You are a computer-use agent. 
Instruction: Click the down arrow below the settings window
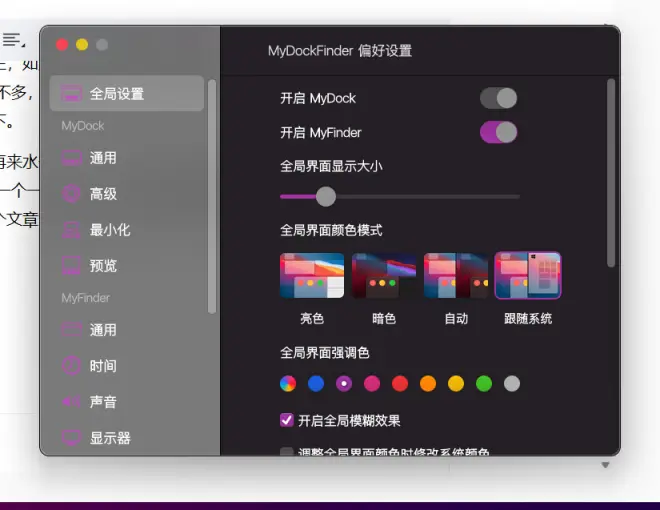click(605, 465)
